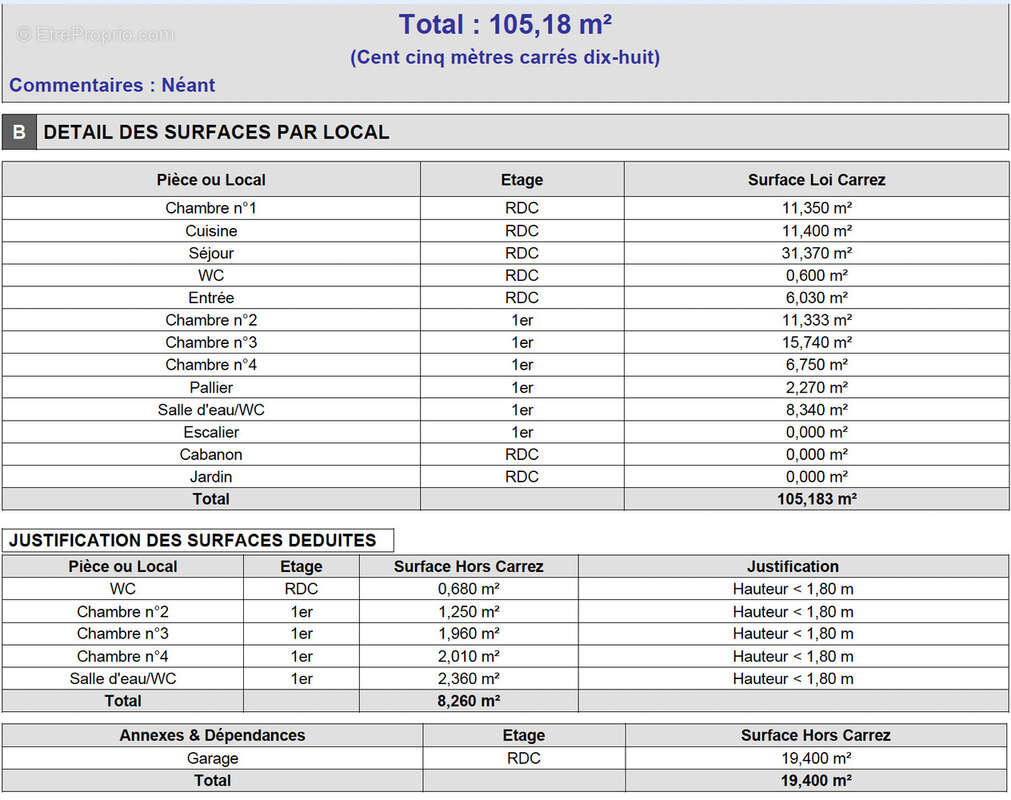Click the Jardin row label
Image resolution: width=1011 pixels, height=800 pixels.
(211, 477)
